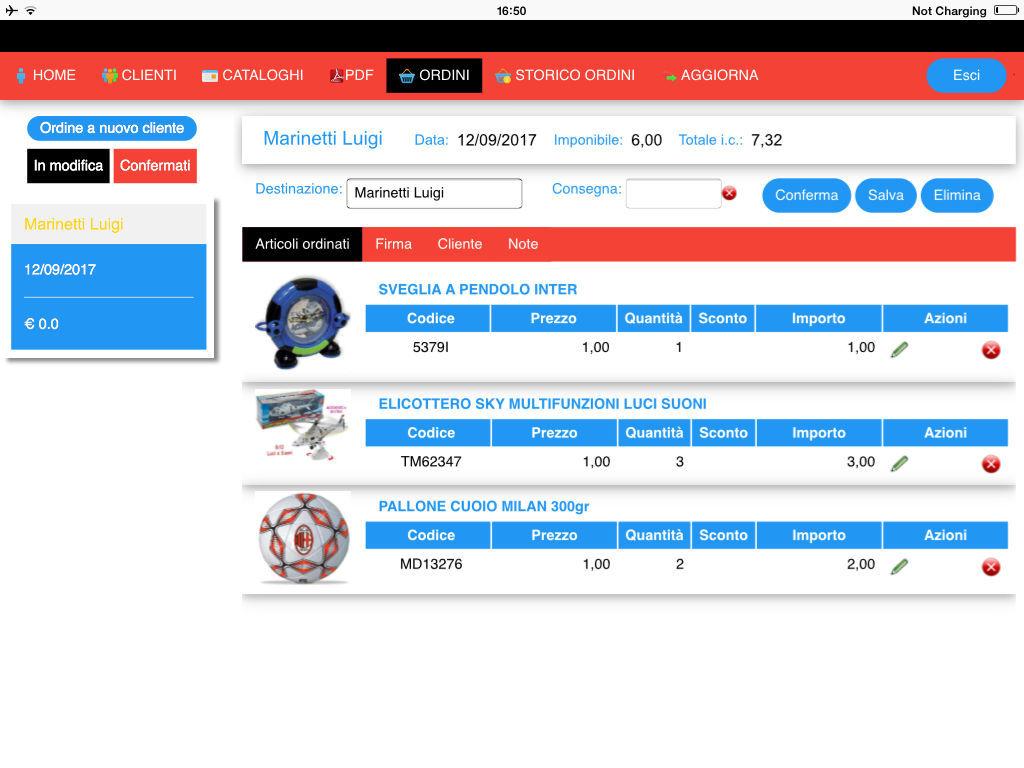Image resolution: width=1024 pixels, height=768 pixels.
Task: Click the AGGIORNA green arrow icon
Action: [671, 77]
